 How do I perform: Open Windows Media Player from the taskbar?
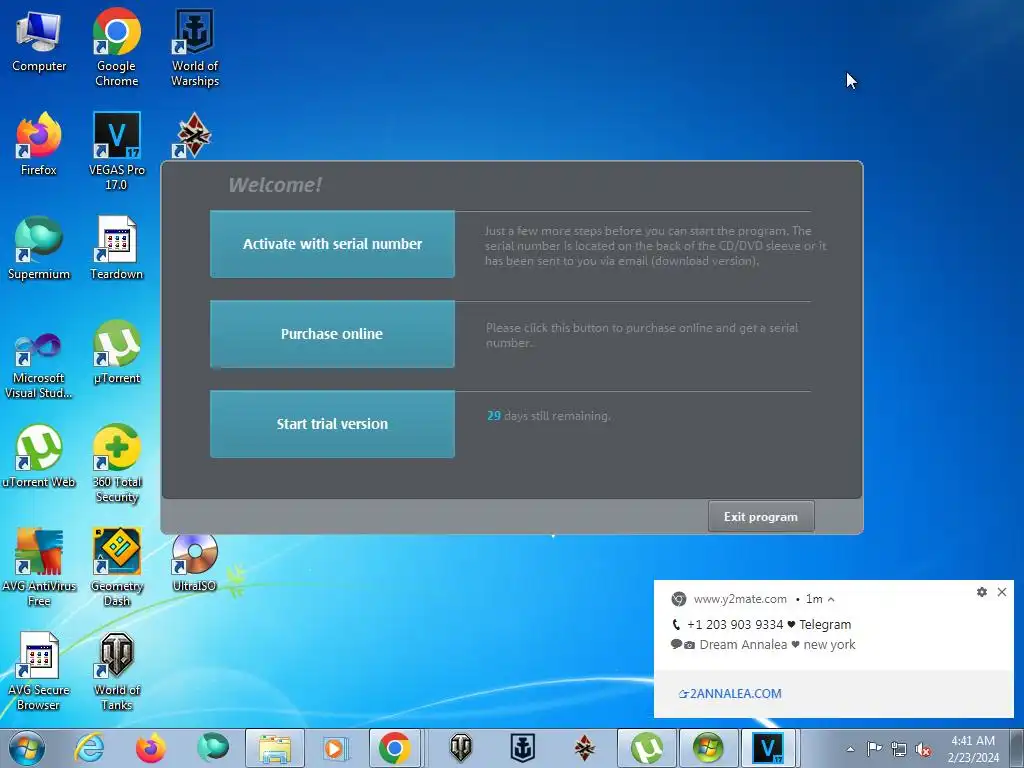336,748
